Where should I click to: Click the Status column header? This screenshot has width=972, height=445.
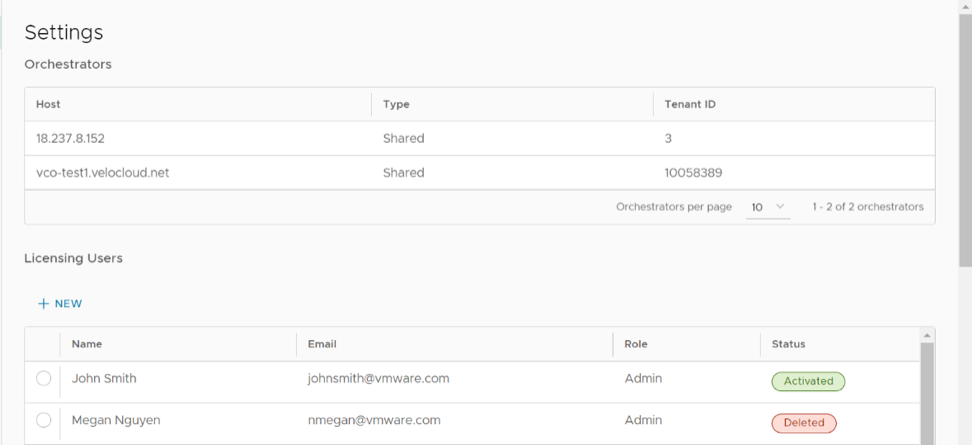click(x=788, y=344)
